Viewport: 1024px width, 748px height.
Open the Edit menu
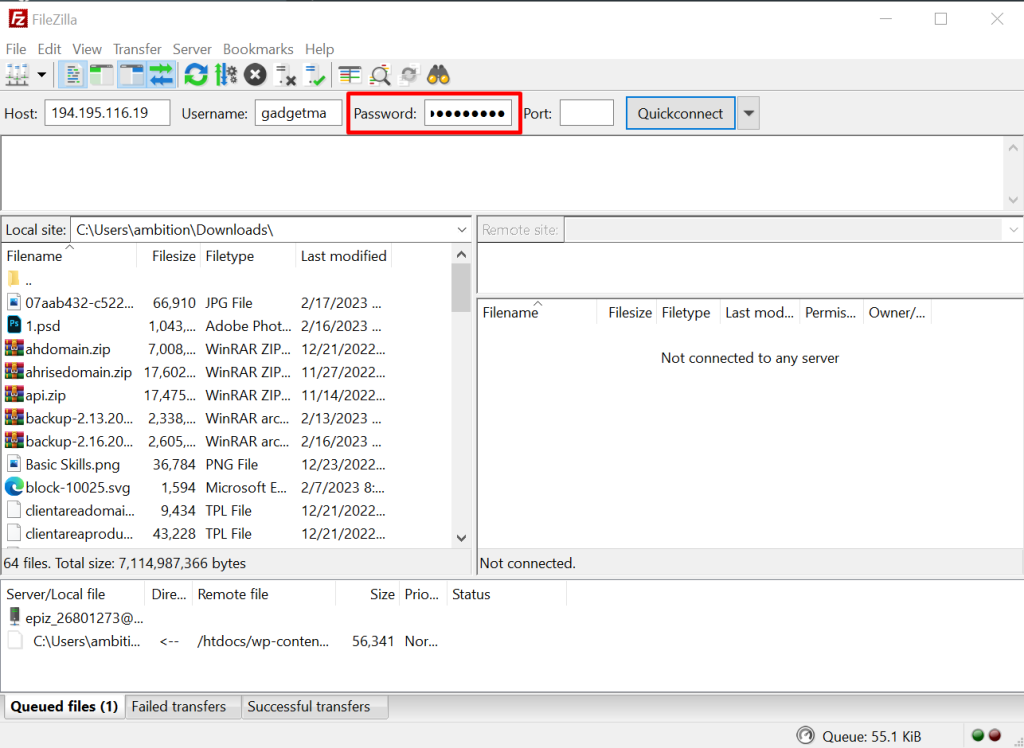[49, 49]
